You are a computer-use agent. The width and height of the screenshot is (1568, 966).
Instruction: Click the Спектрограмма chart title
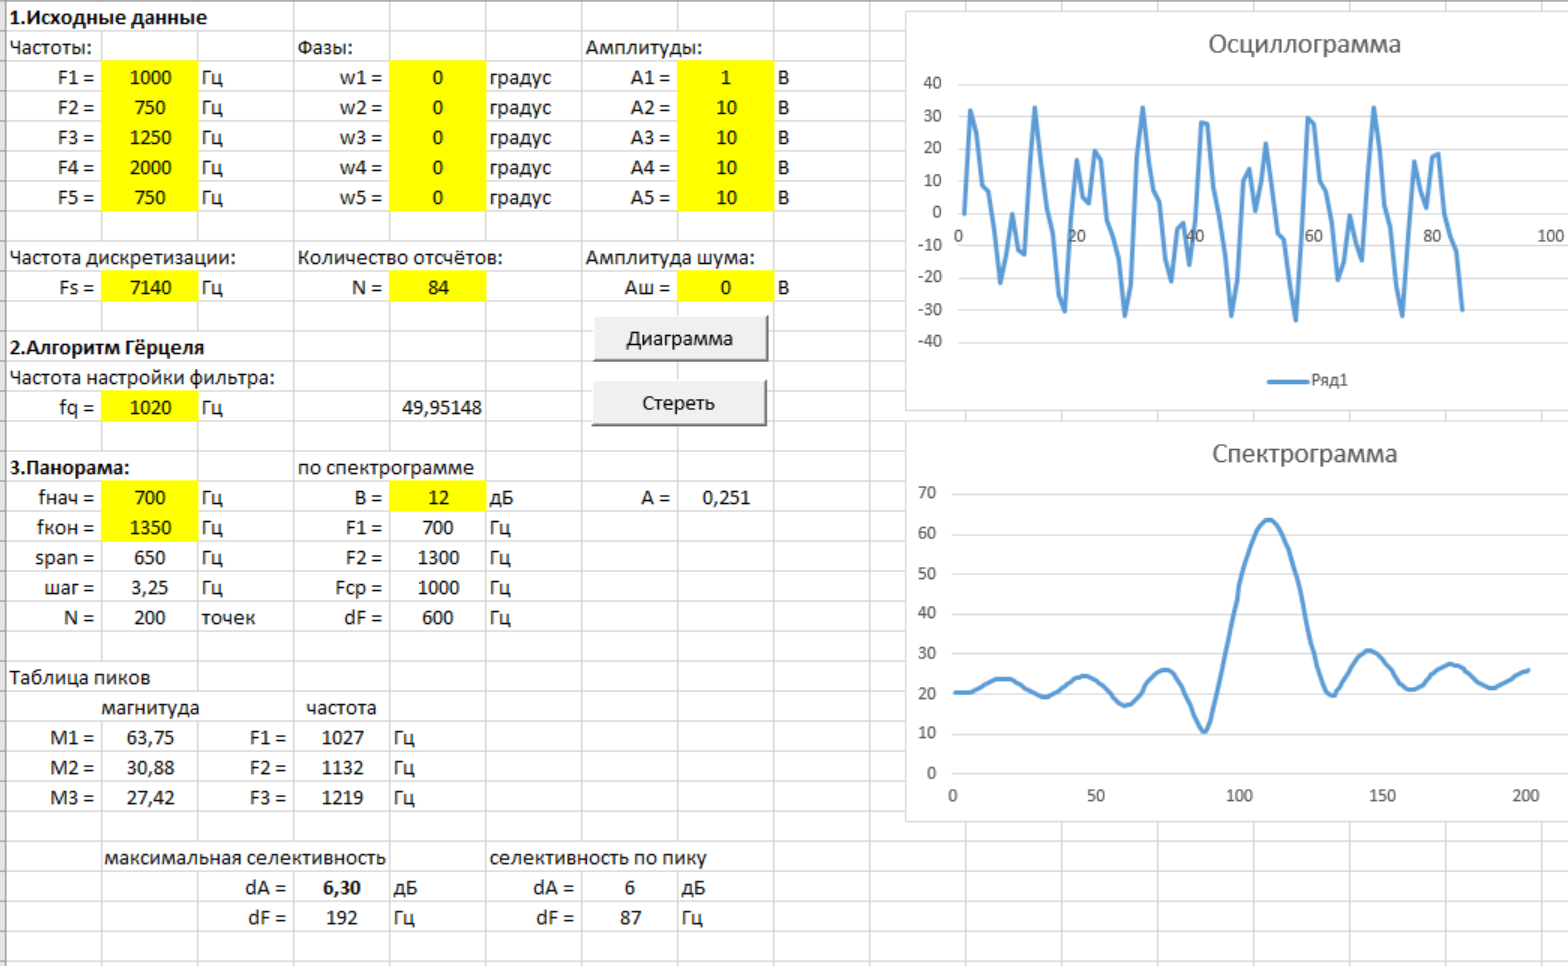click(x=1304, y=454)
